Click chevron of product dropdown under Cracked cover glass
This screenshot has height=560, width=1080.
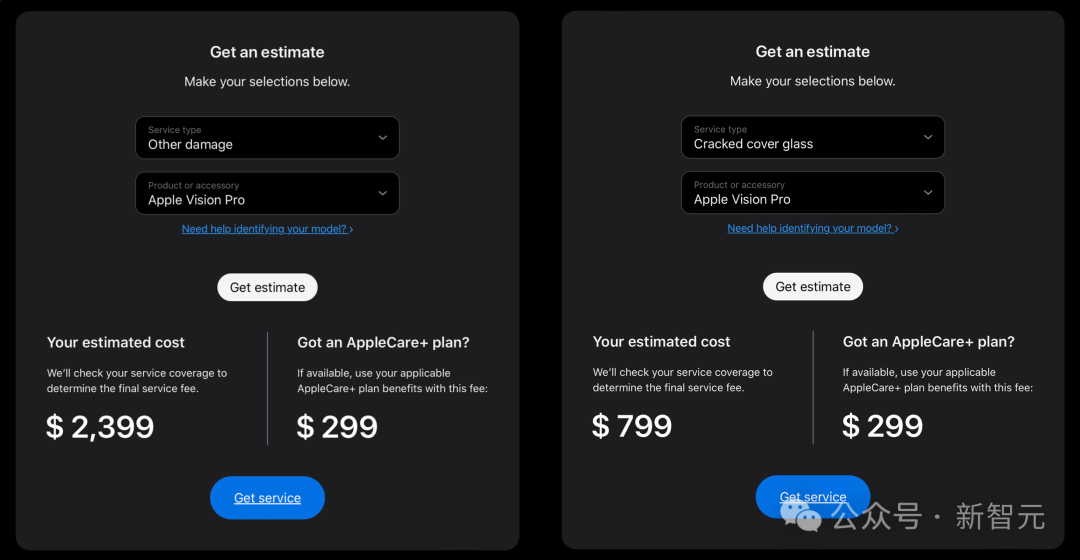[928, 193]
